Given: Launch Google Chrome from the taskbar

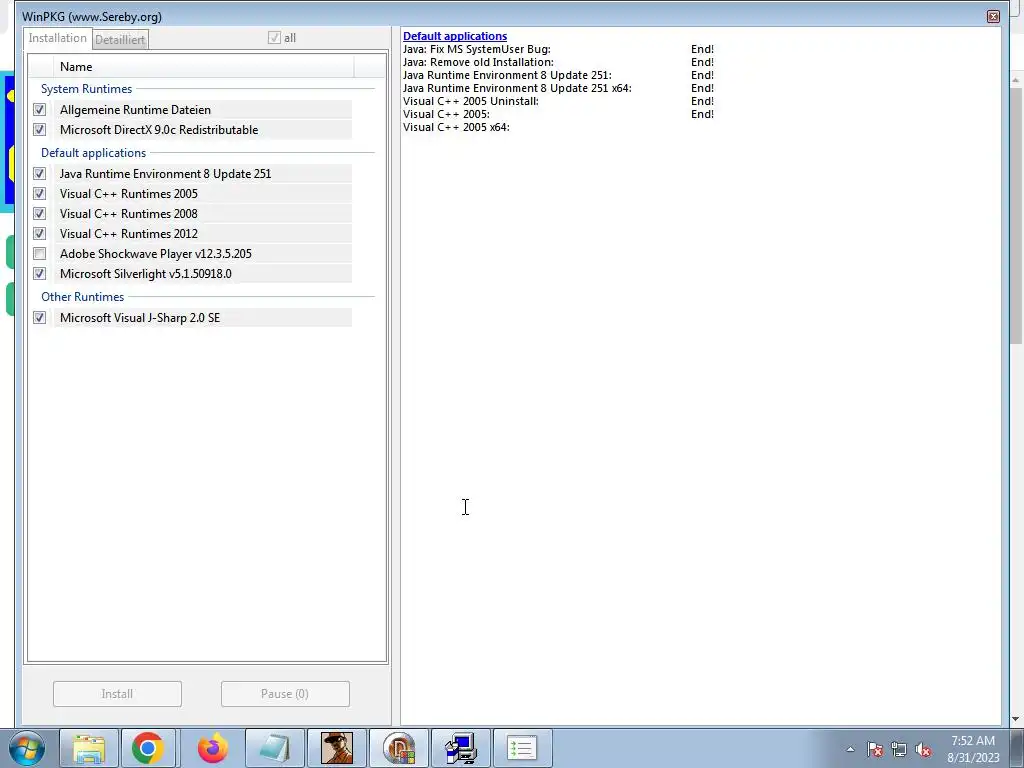Looking at the screenshot, I should coord(148,748).
